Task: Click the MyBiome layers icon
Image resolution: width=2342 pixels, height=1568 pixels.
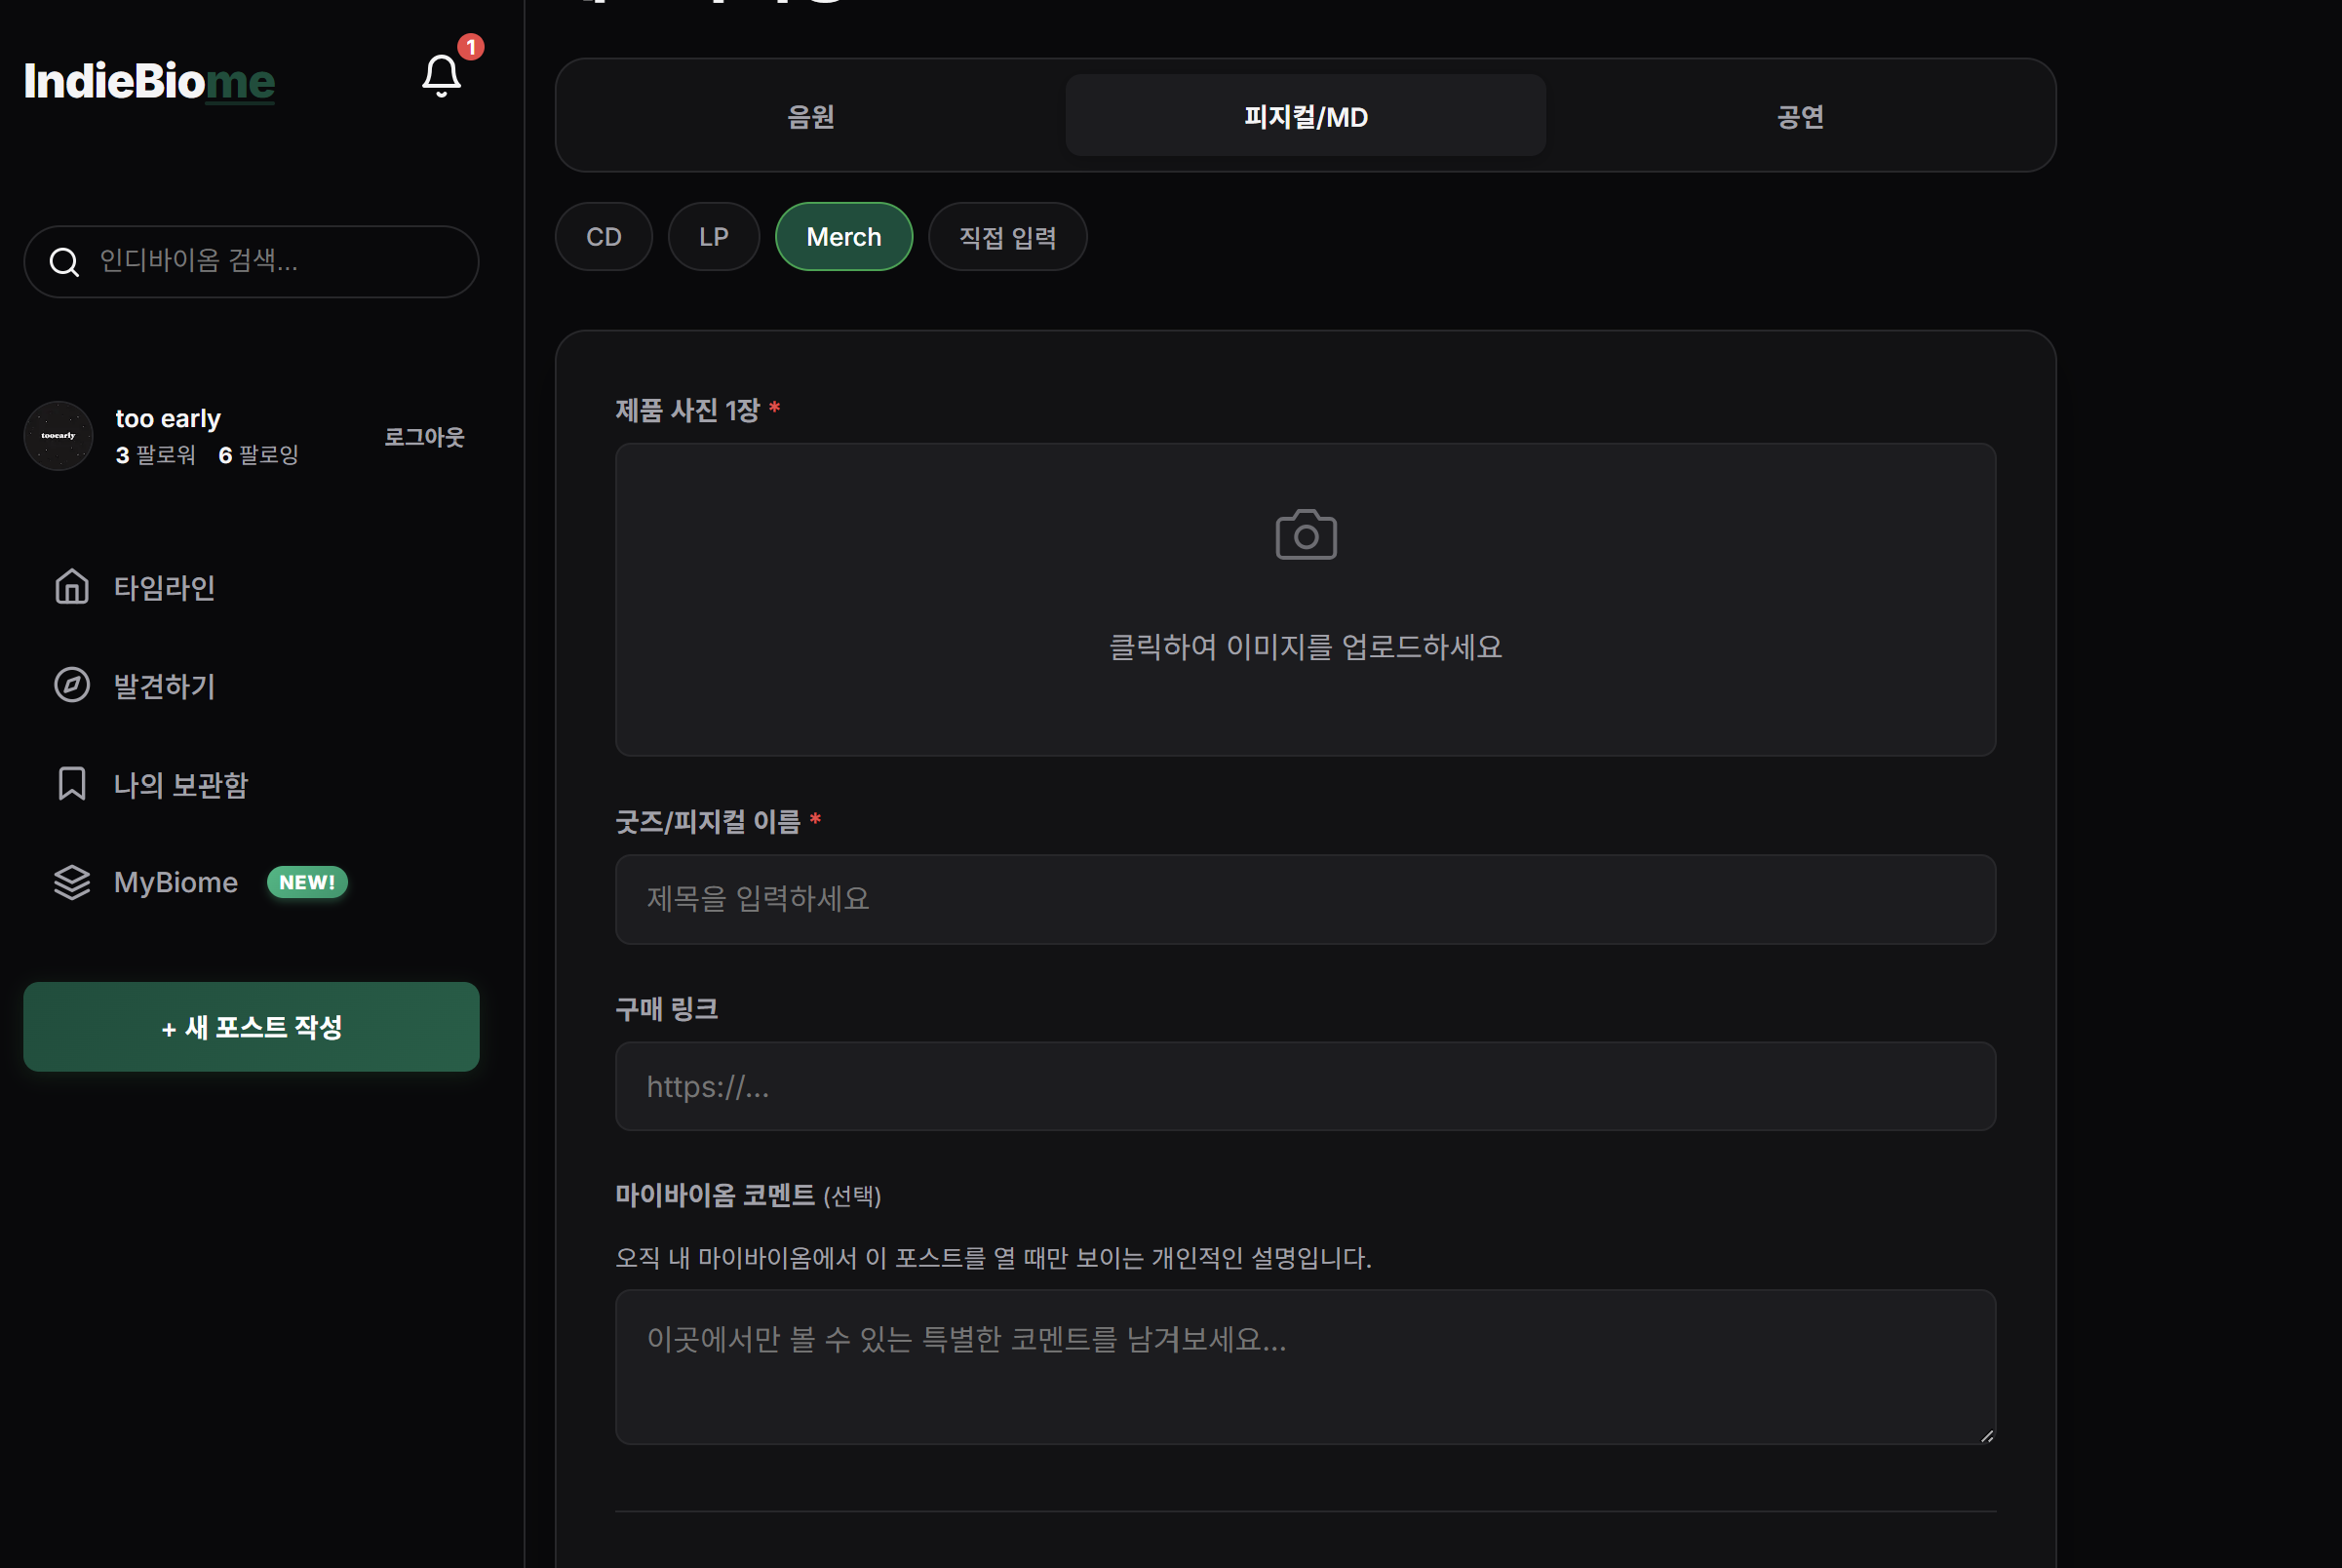Action: 72,882
